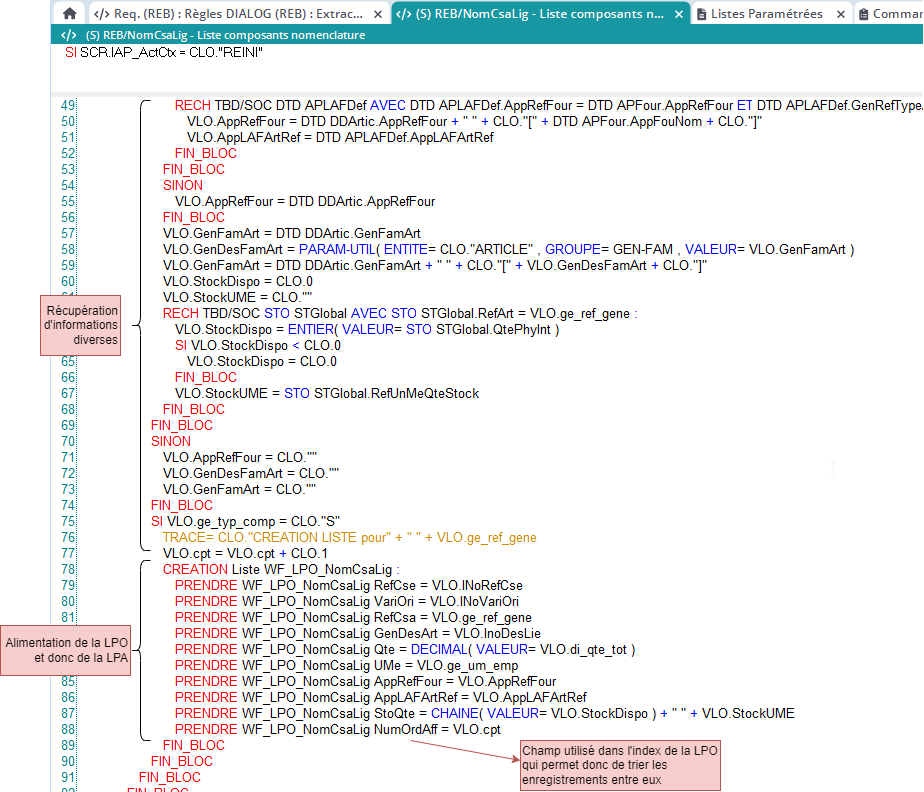
Task: Switch to the Listes Paramétrées tab
Action: [765, 14]
